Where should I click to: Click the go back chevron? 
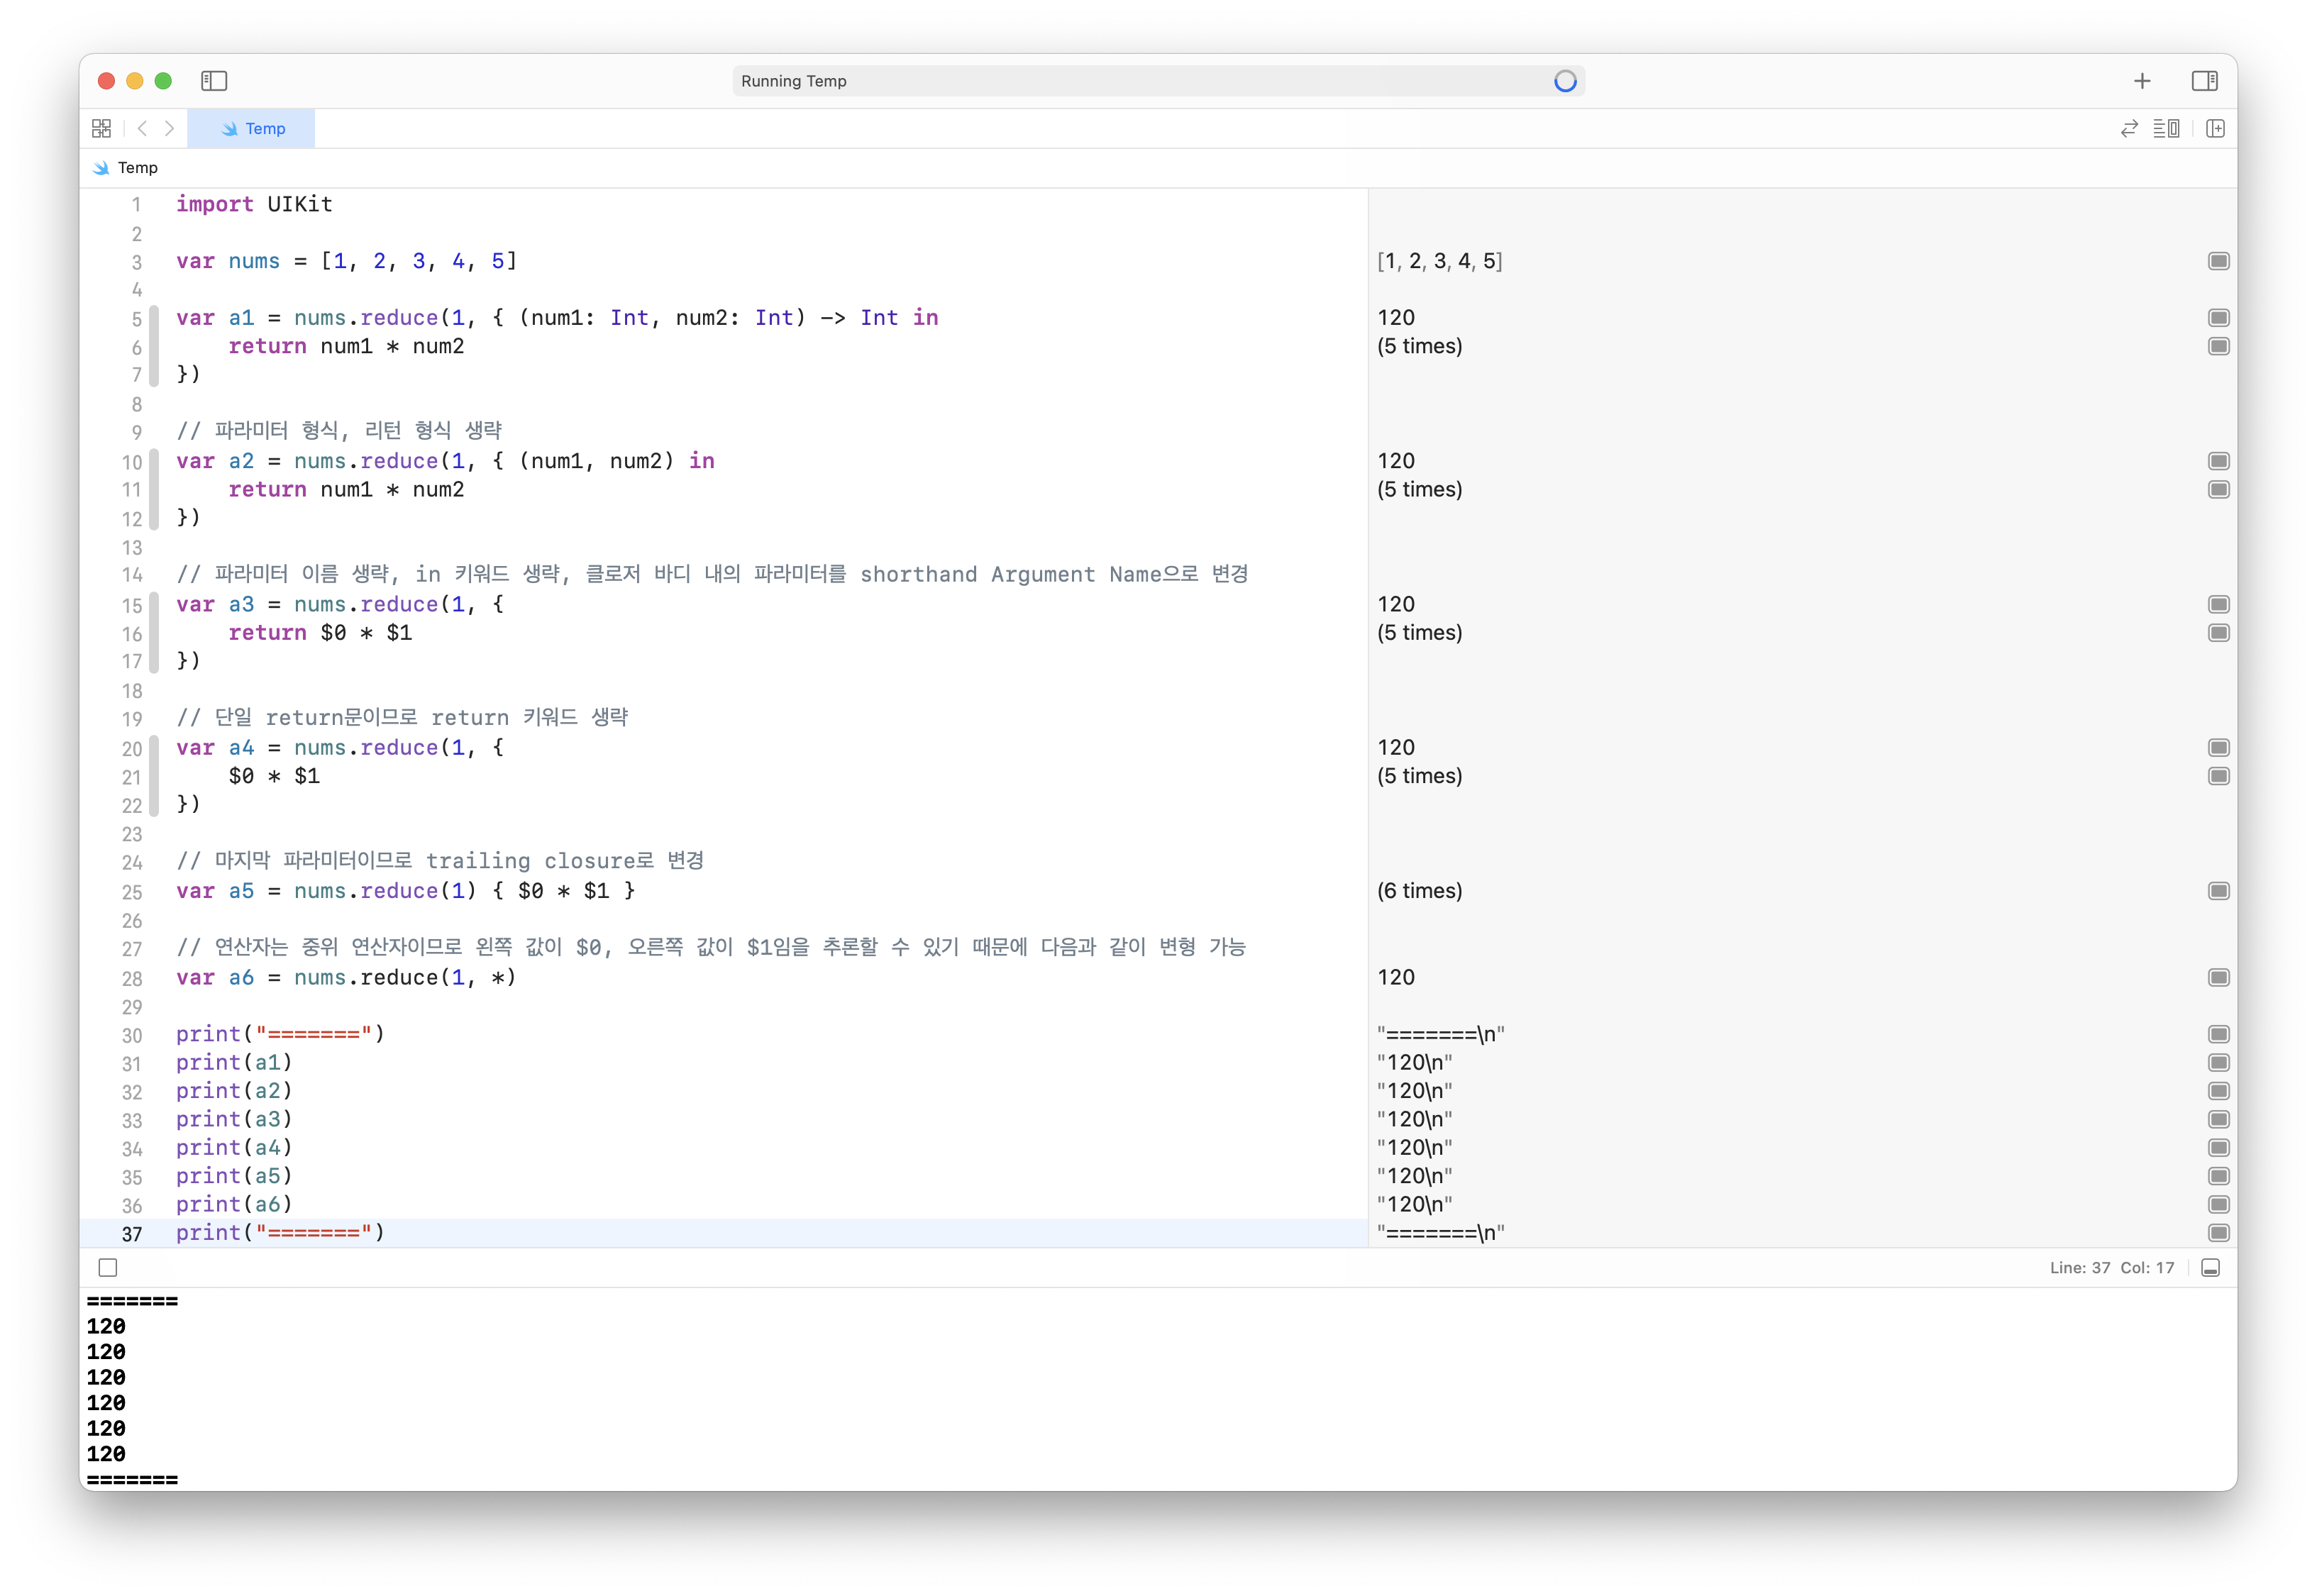click(x=142, y=128)
